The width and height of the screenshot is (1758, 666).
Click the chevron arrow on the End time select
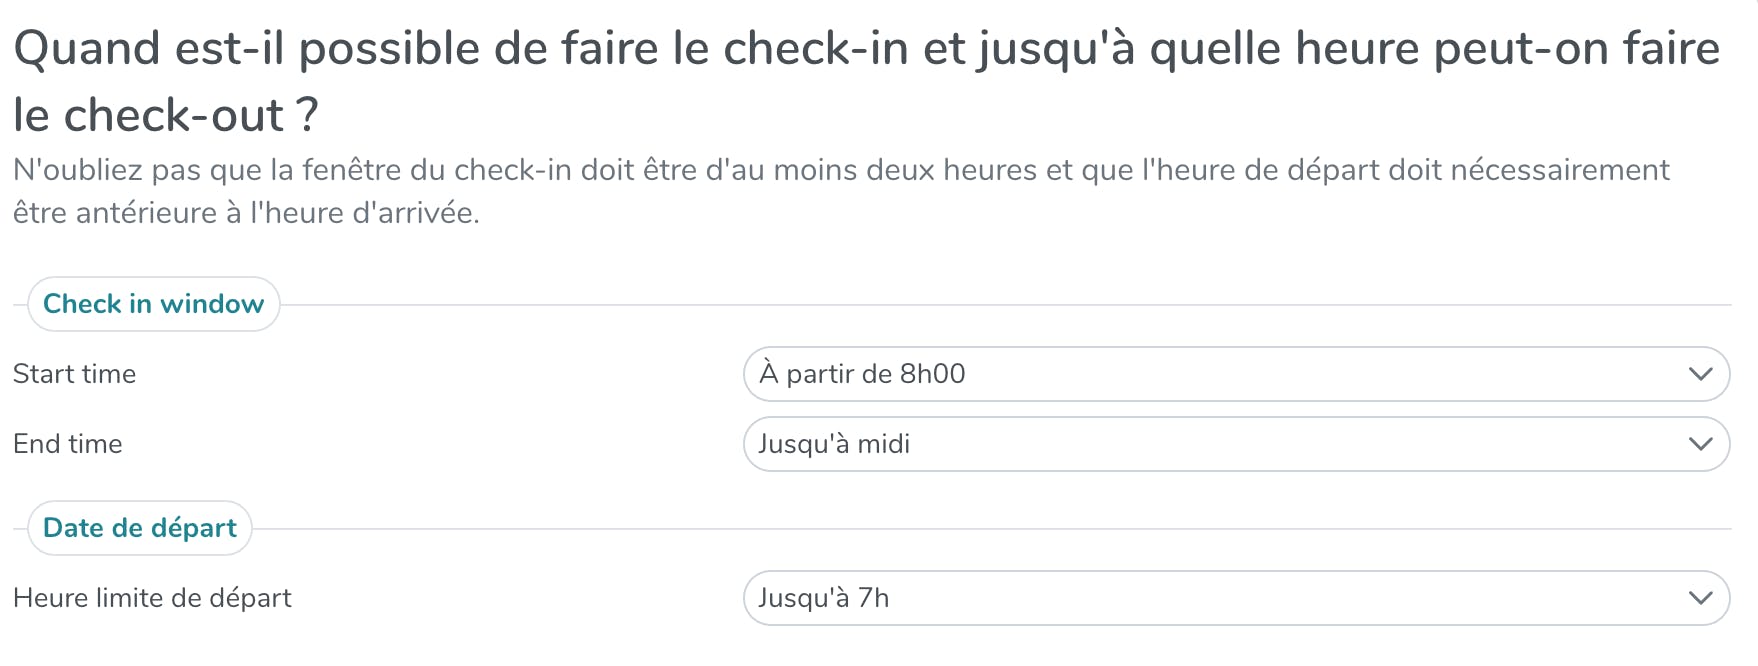coord(1700,444)
